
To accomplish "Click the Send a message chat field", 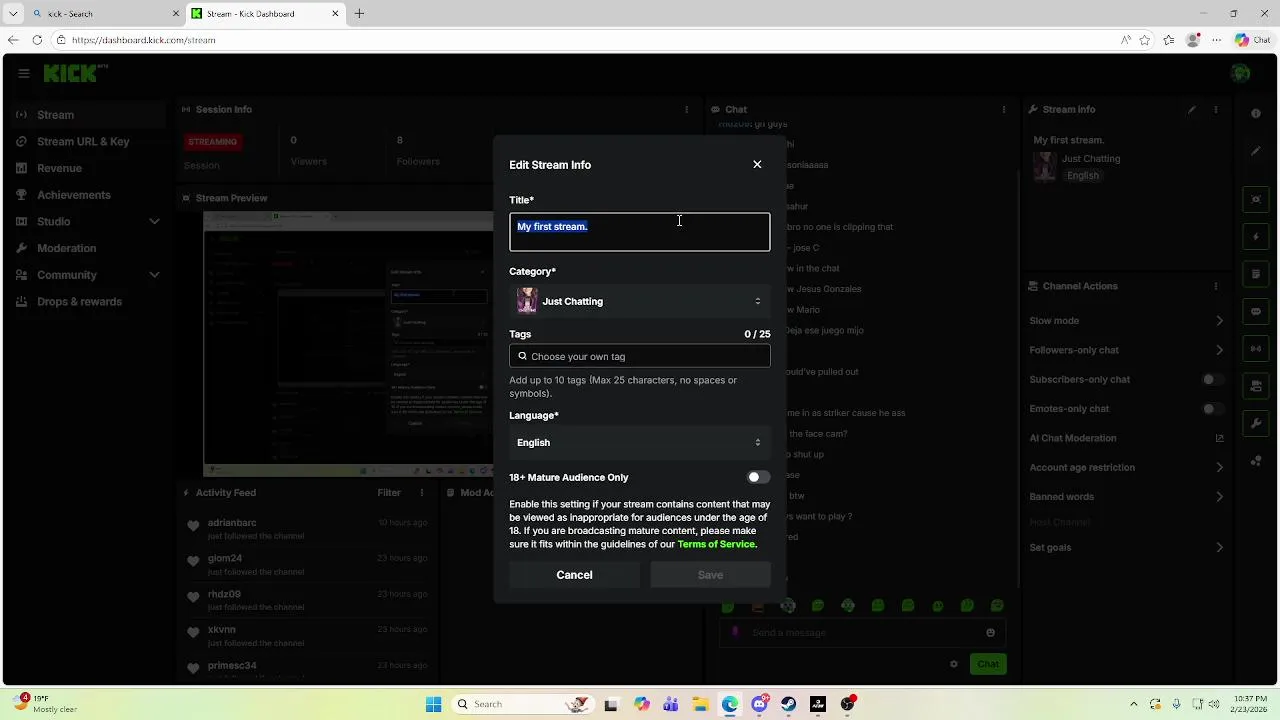I will pyautogui.click(x=862, y=632).
